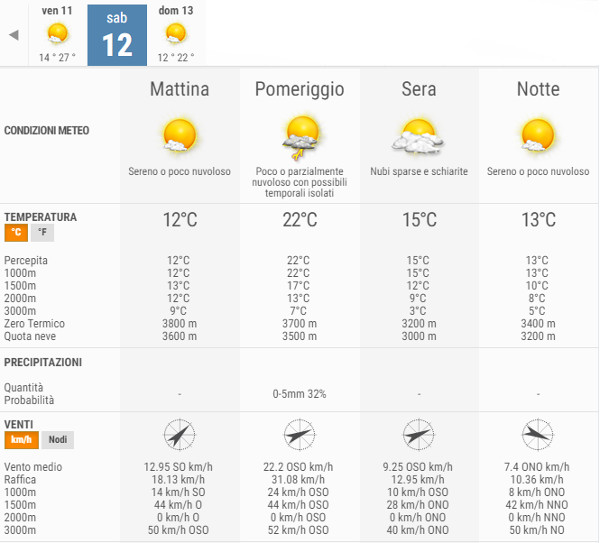Switch temperature to °F

tap(42, 232)
